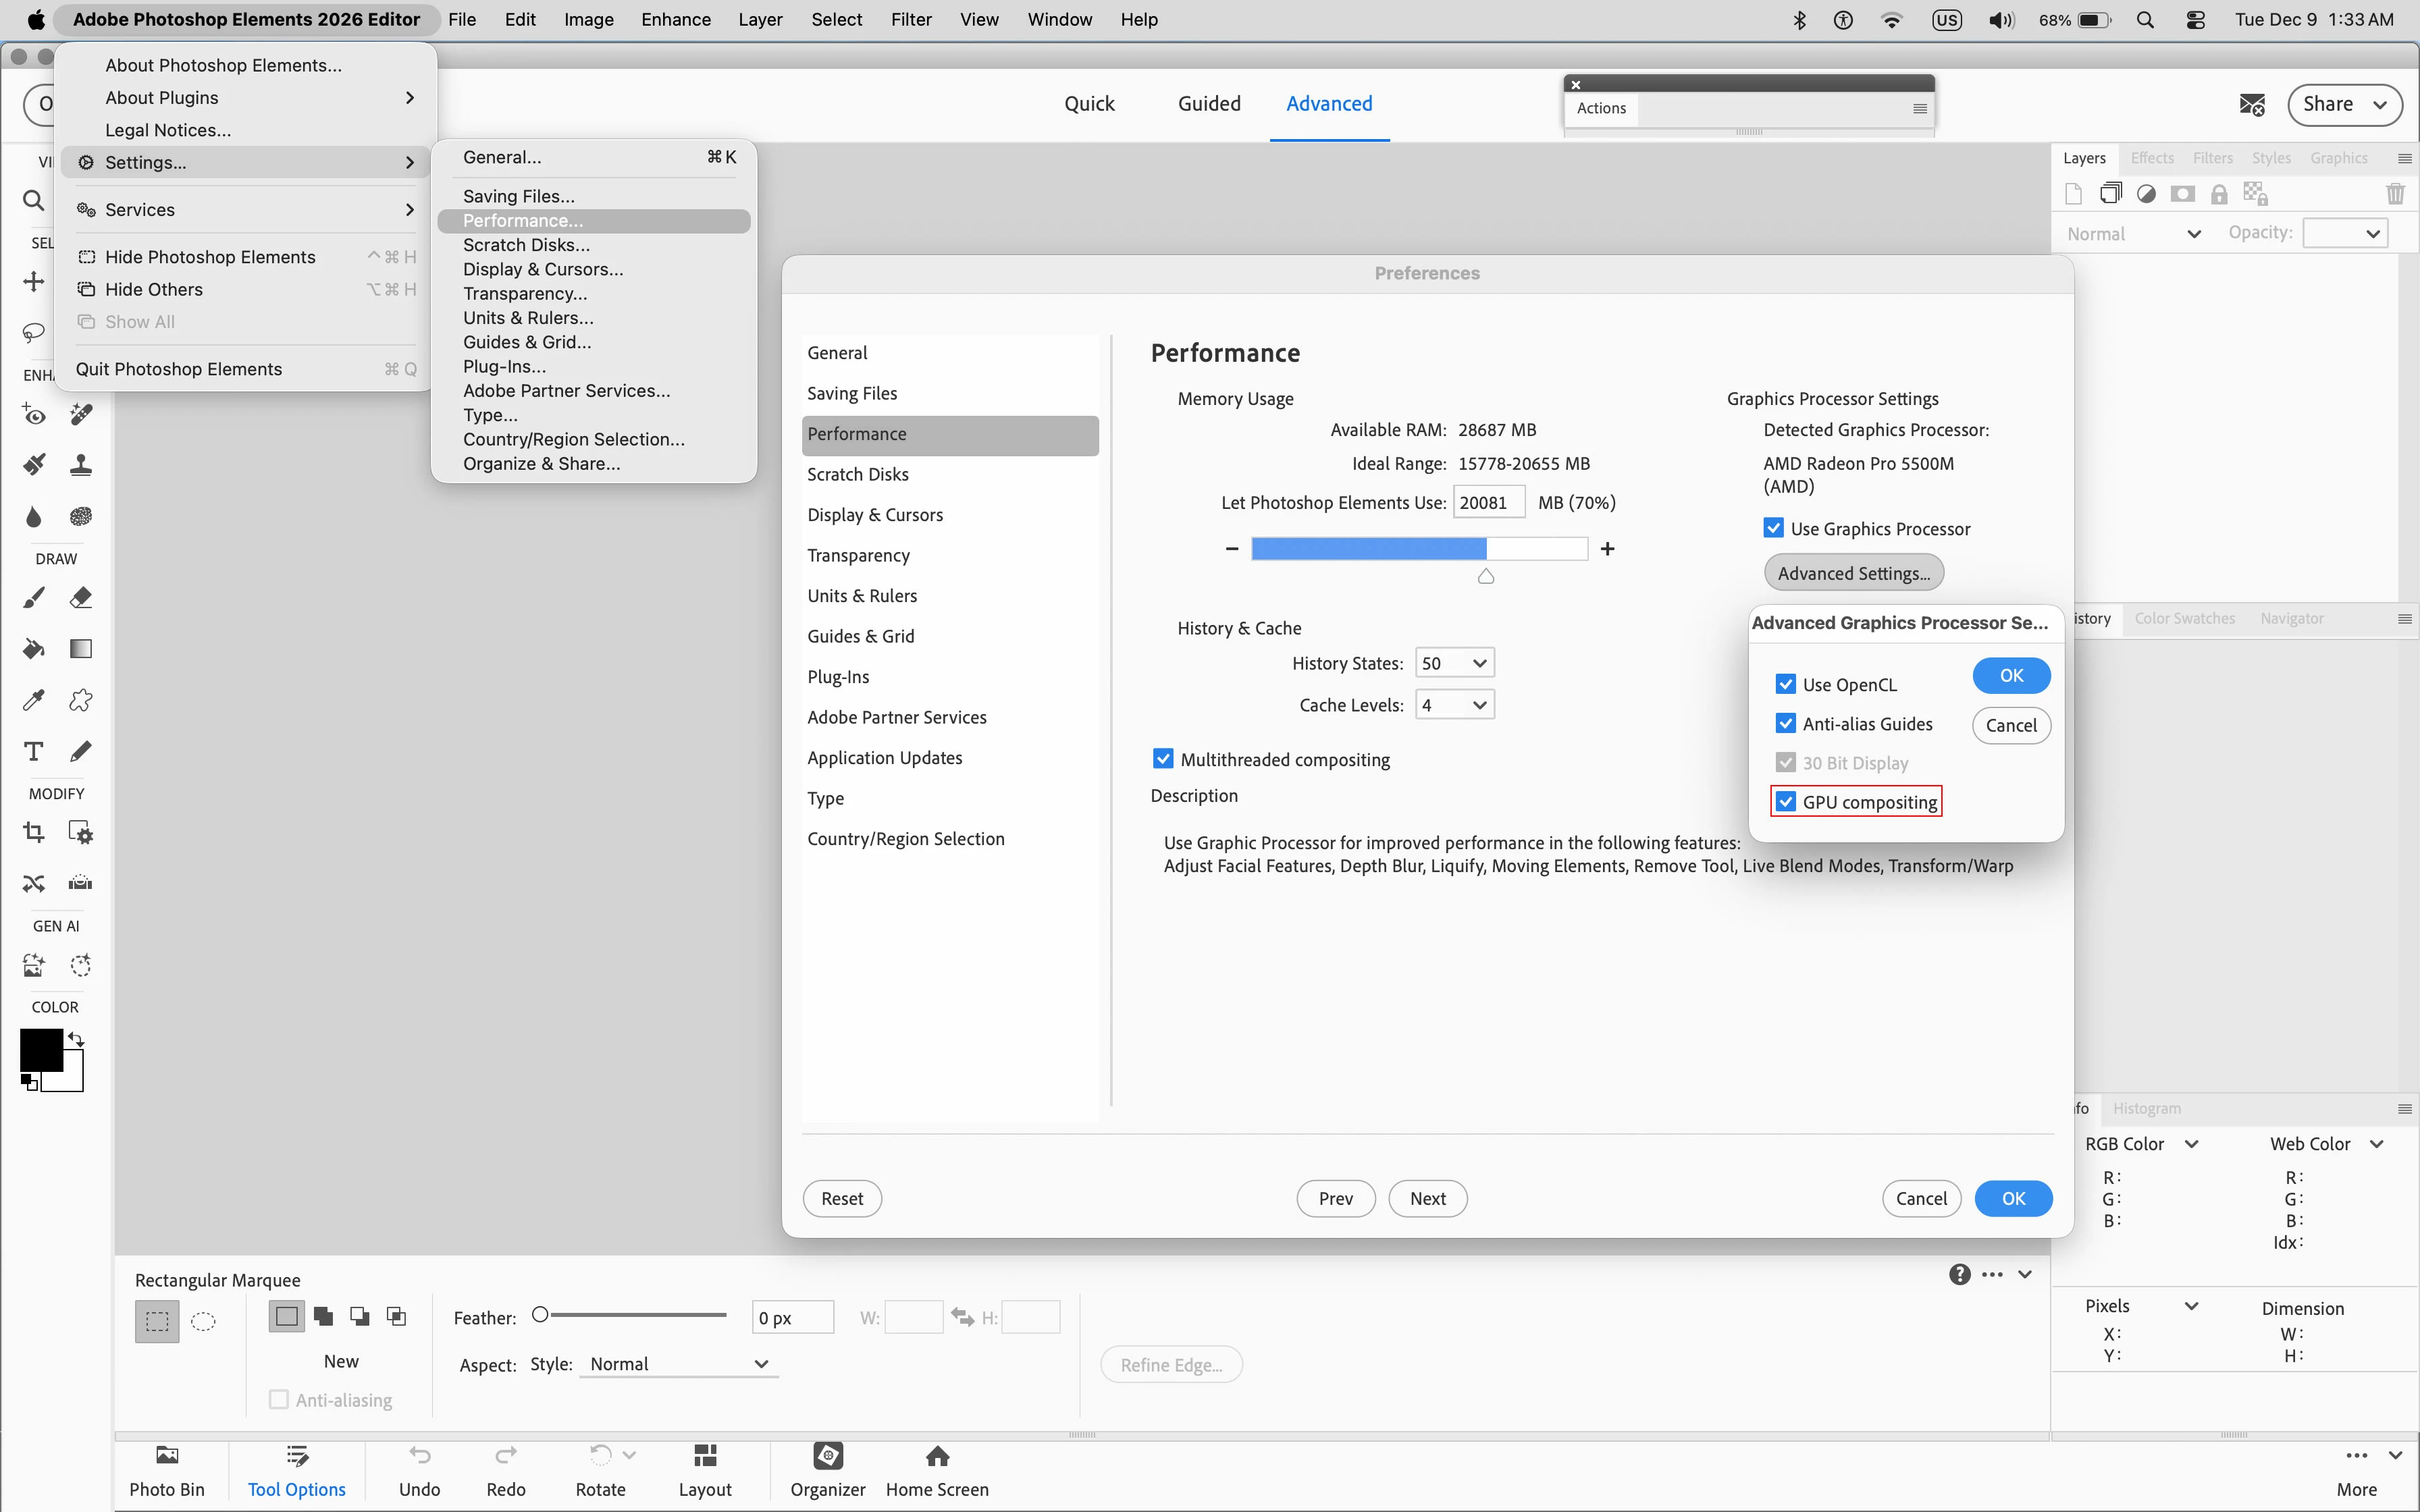The image size is (2420, 1512).
Task: Select Display & Cursors preferences category
Action: point(950,515)
